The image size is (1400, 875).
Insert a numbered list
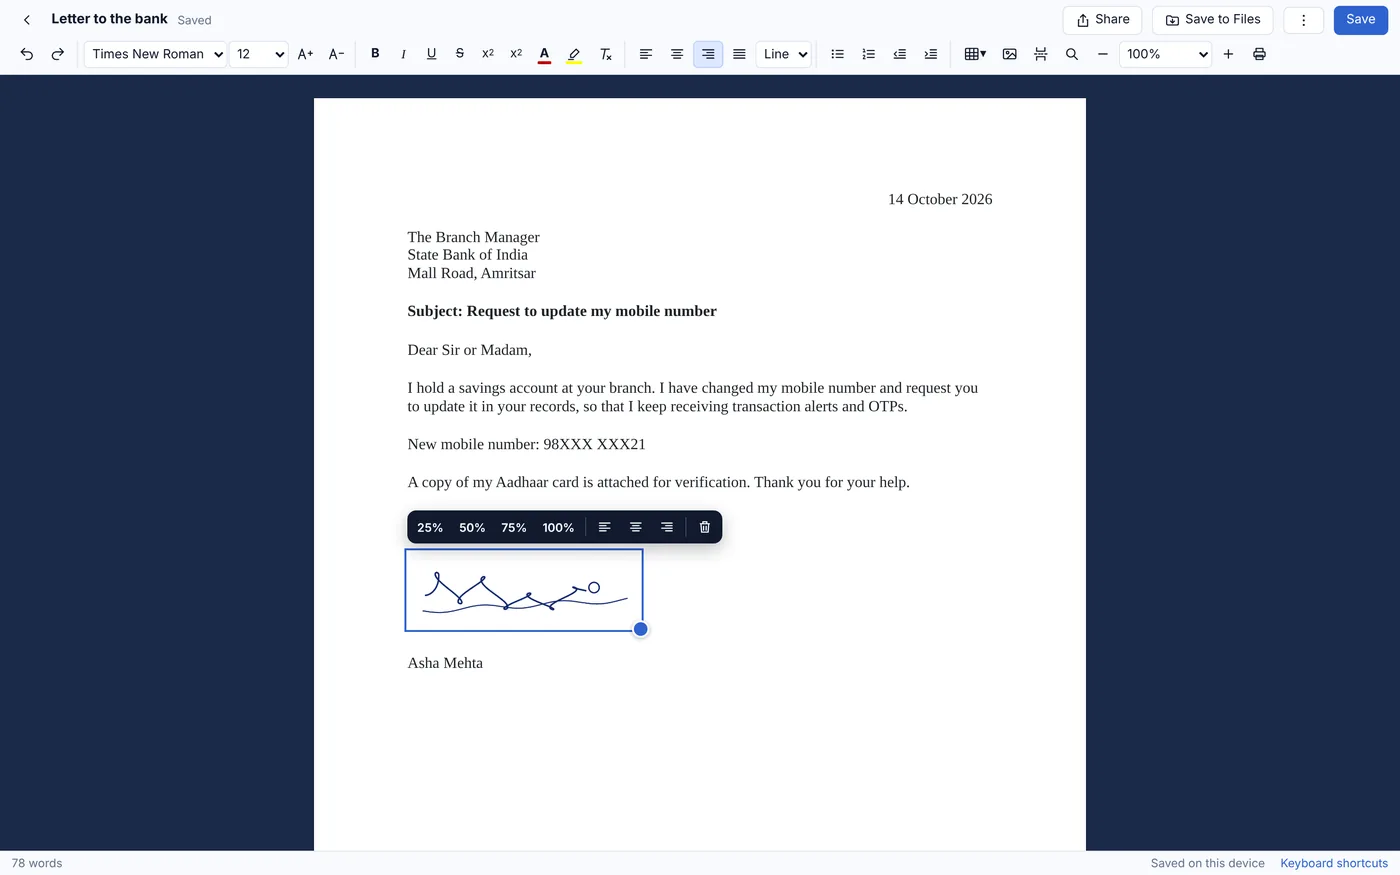(x=869, y=54)
